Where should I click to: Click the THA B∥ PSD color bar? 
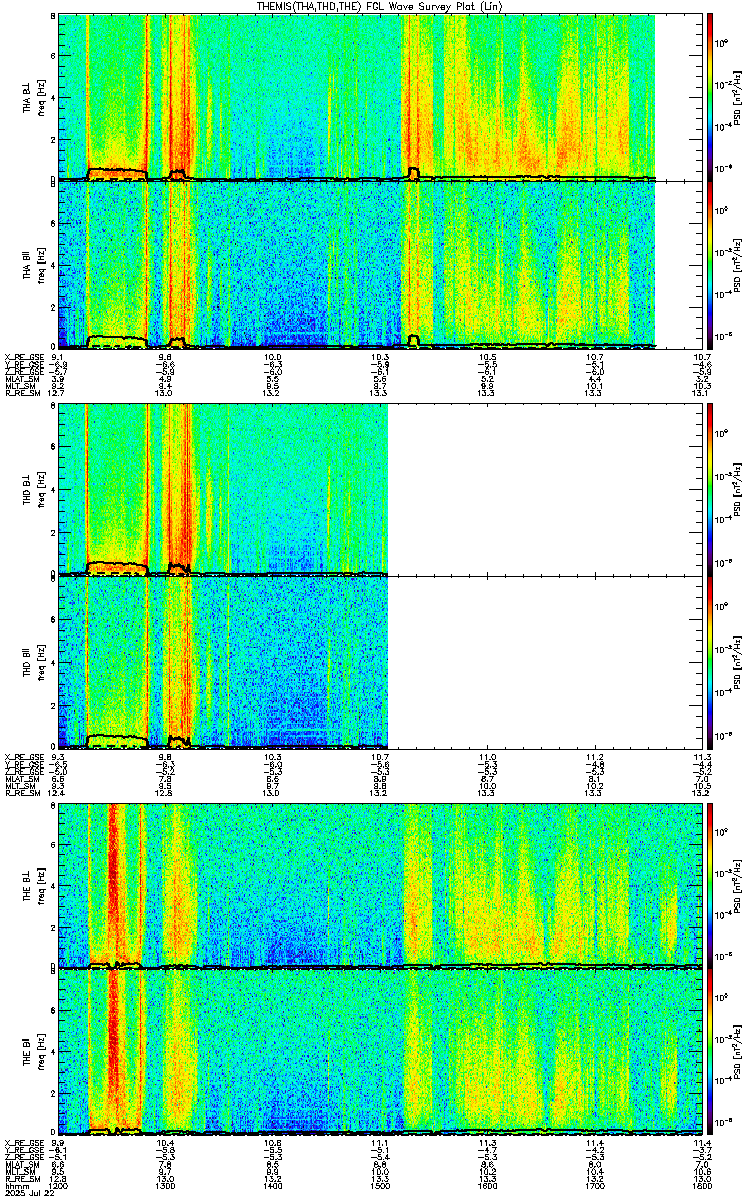click(710, 263)
